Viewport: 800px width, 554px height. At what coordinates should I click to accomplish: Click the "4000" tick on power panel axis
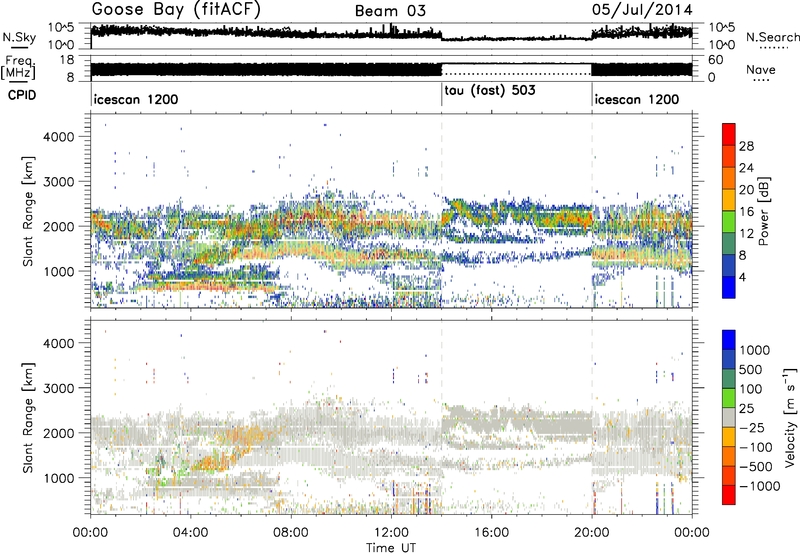tap(59, 137)
